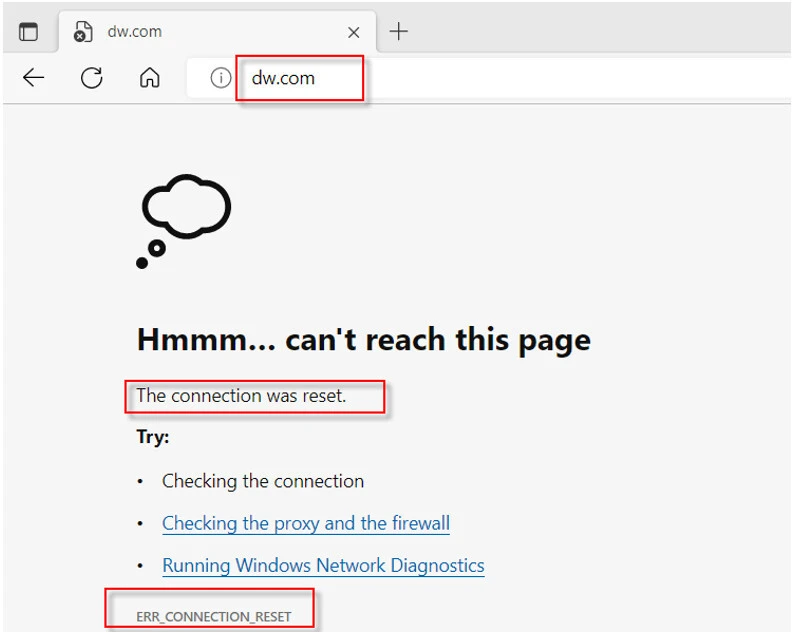This screenshot has width=792, height=636.
Task: Click "The connection was reset." message
Action: point(241,395)
